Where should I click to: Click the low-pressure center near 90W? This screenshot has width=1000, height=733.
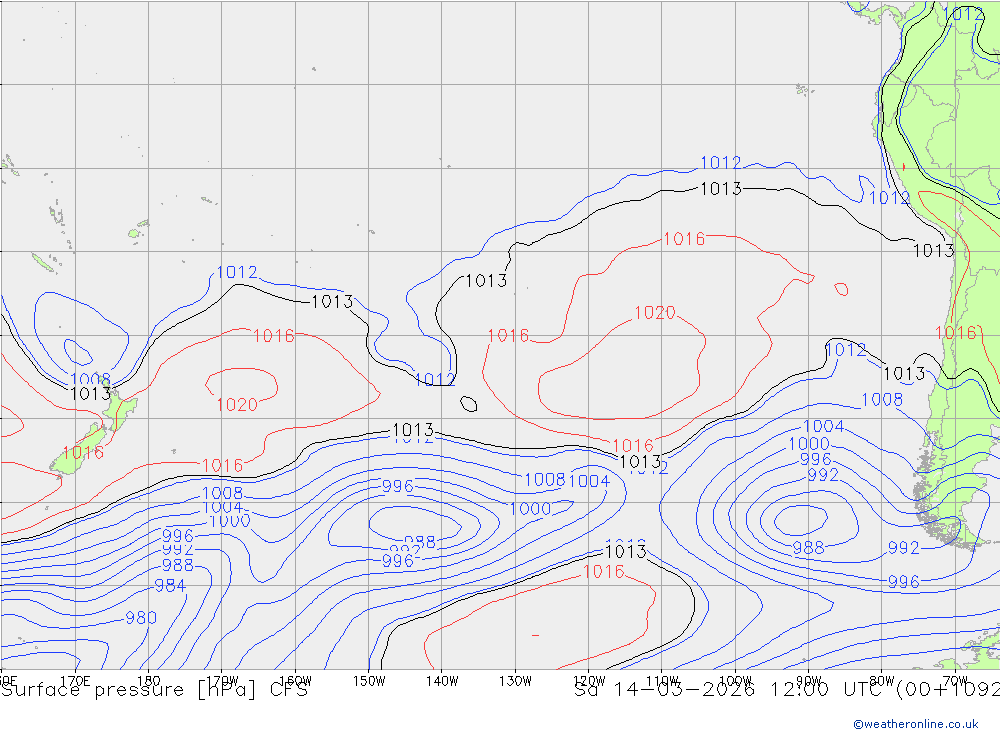(x=798, y=520)
